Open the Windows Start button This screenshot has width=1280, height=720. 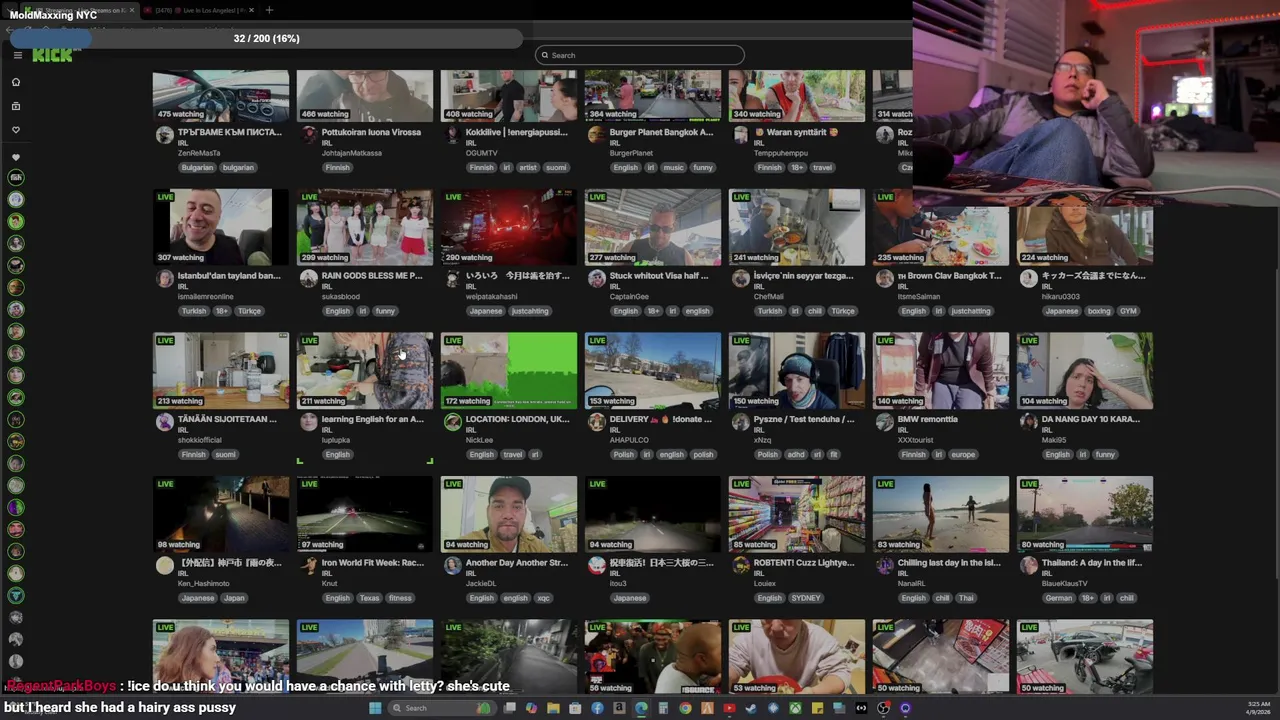pyautogui.click(x=375, y=708)
